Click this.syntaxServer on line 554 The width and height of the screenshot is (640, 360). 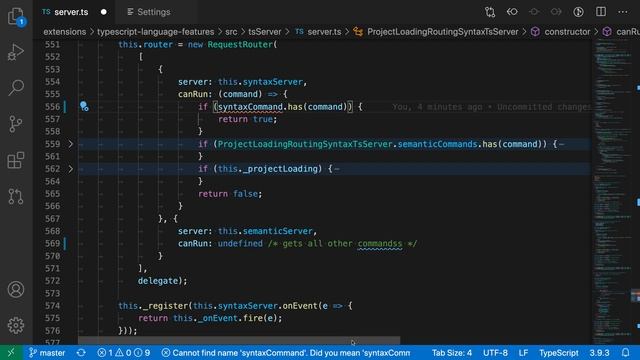[260, 82]
